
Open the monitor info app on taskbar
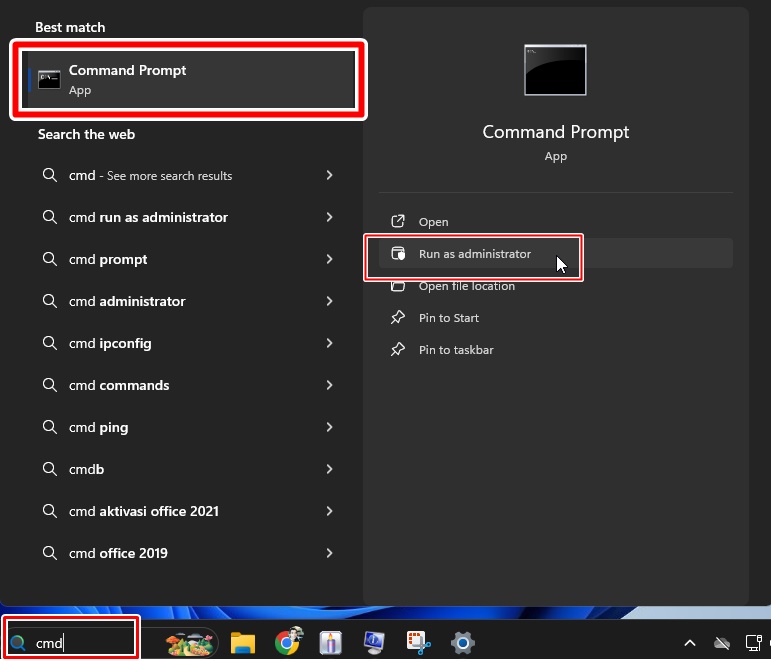[374, 642]
